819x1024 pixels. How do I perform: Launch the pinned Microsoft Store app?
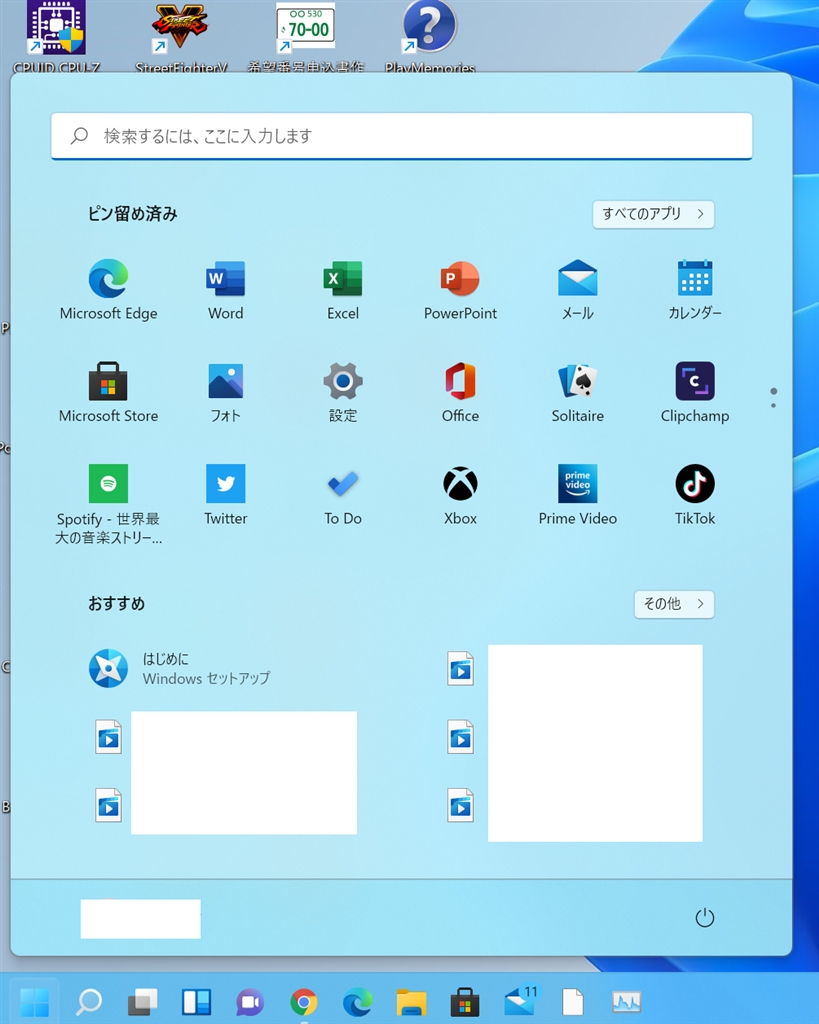[108, 392]
